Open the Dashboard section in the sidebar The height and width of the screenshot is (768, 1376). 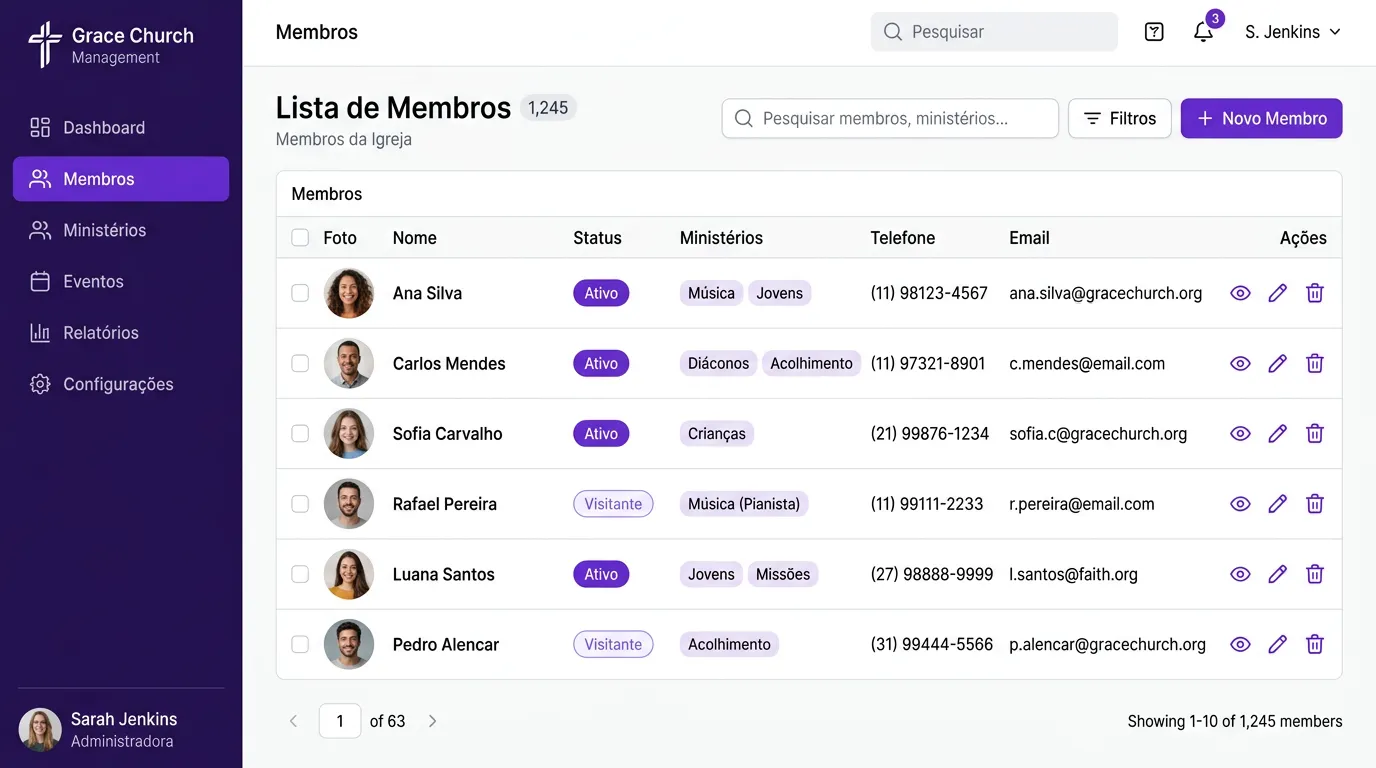click(x=104, y=127)
